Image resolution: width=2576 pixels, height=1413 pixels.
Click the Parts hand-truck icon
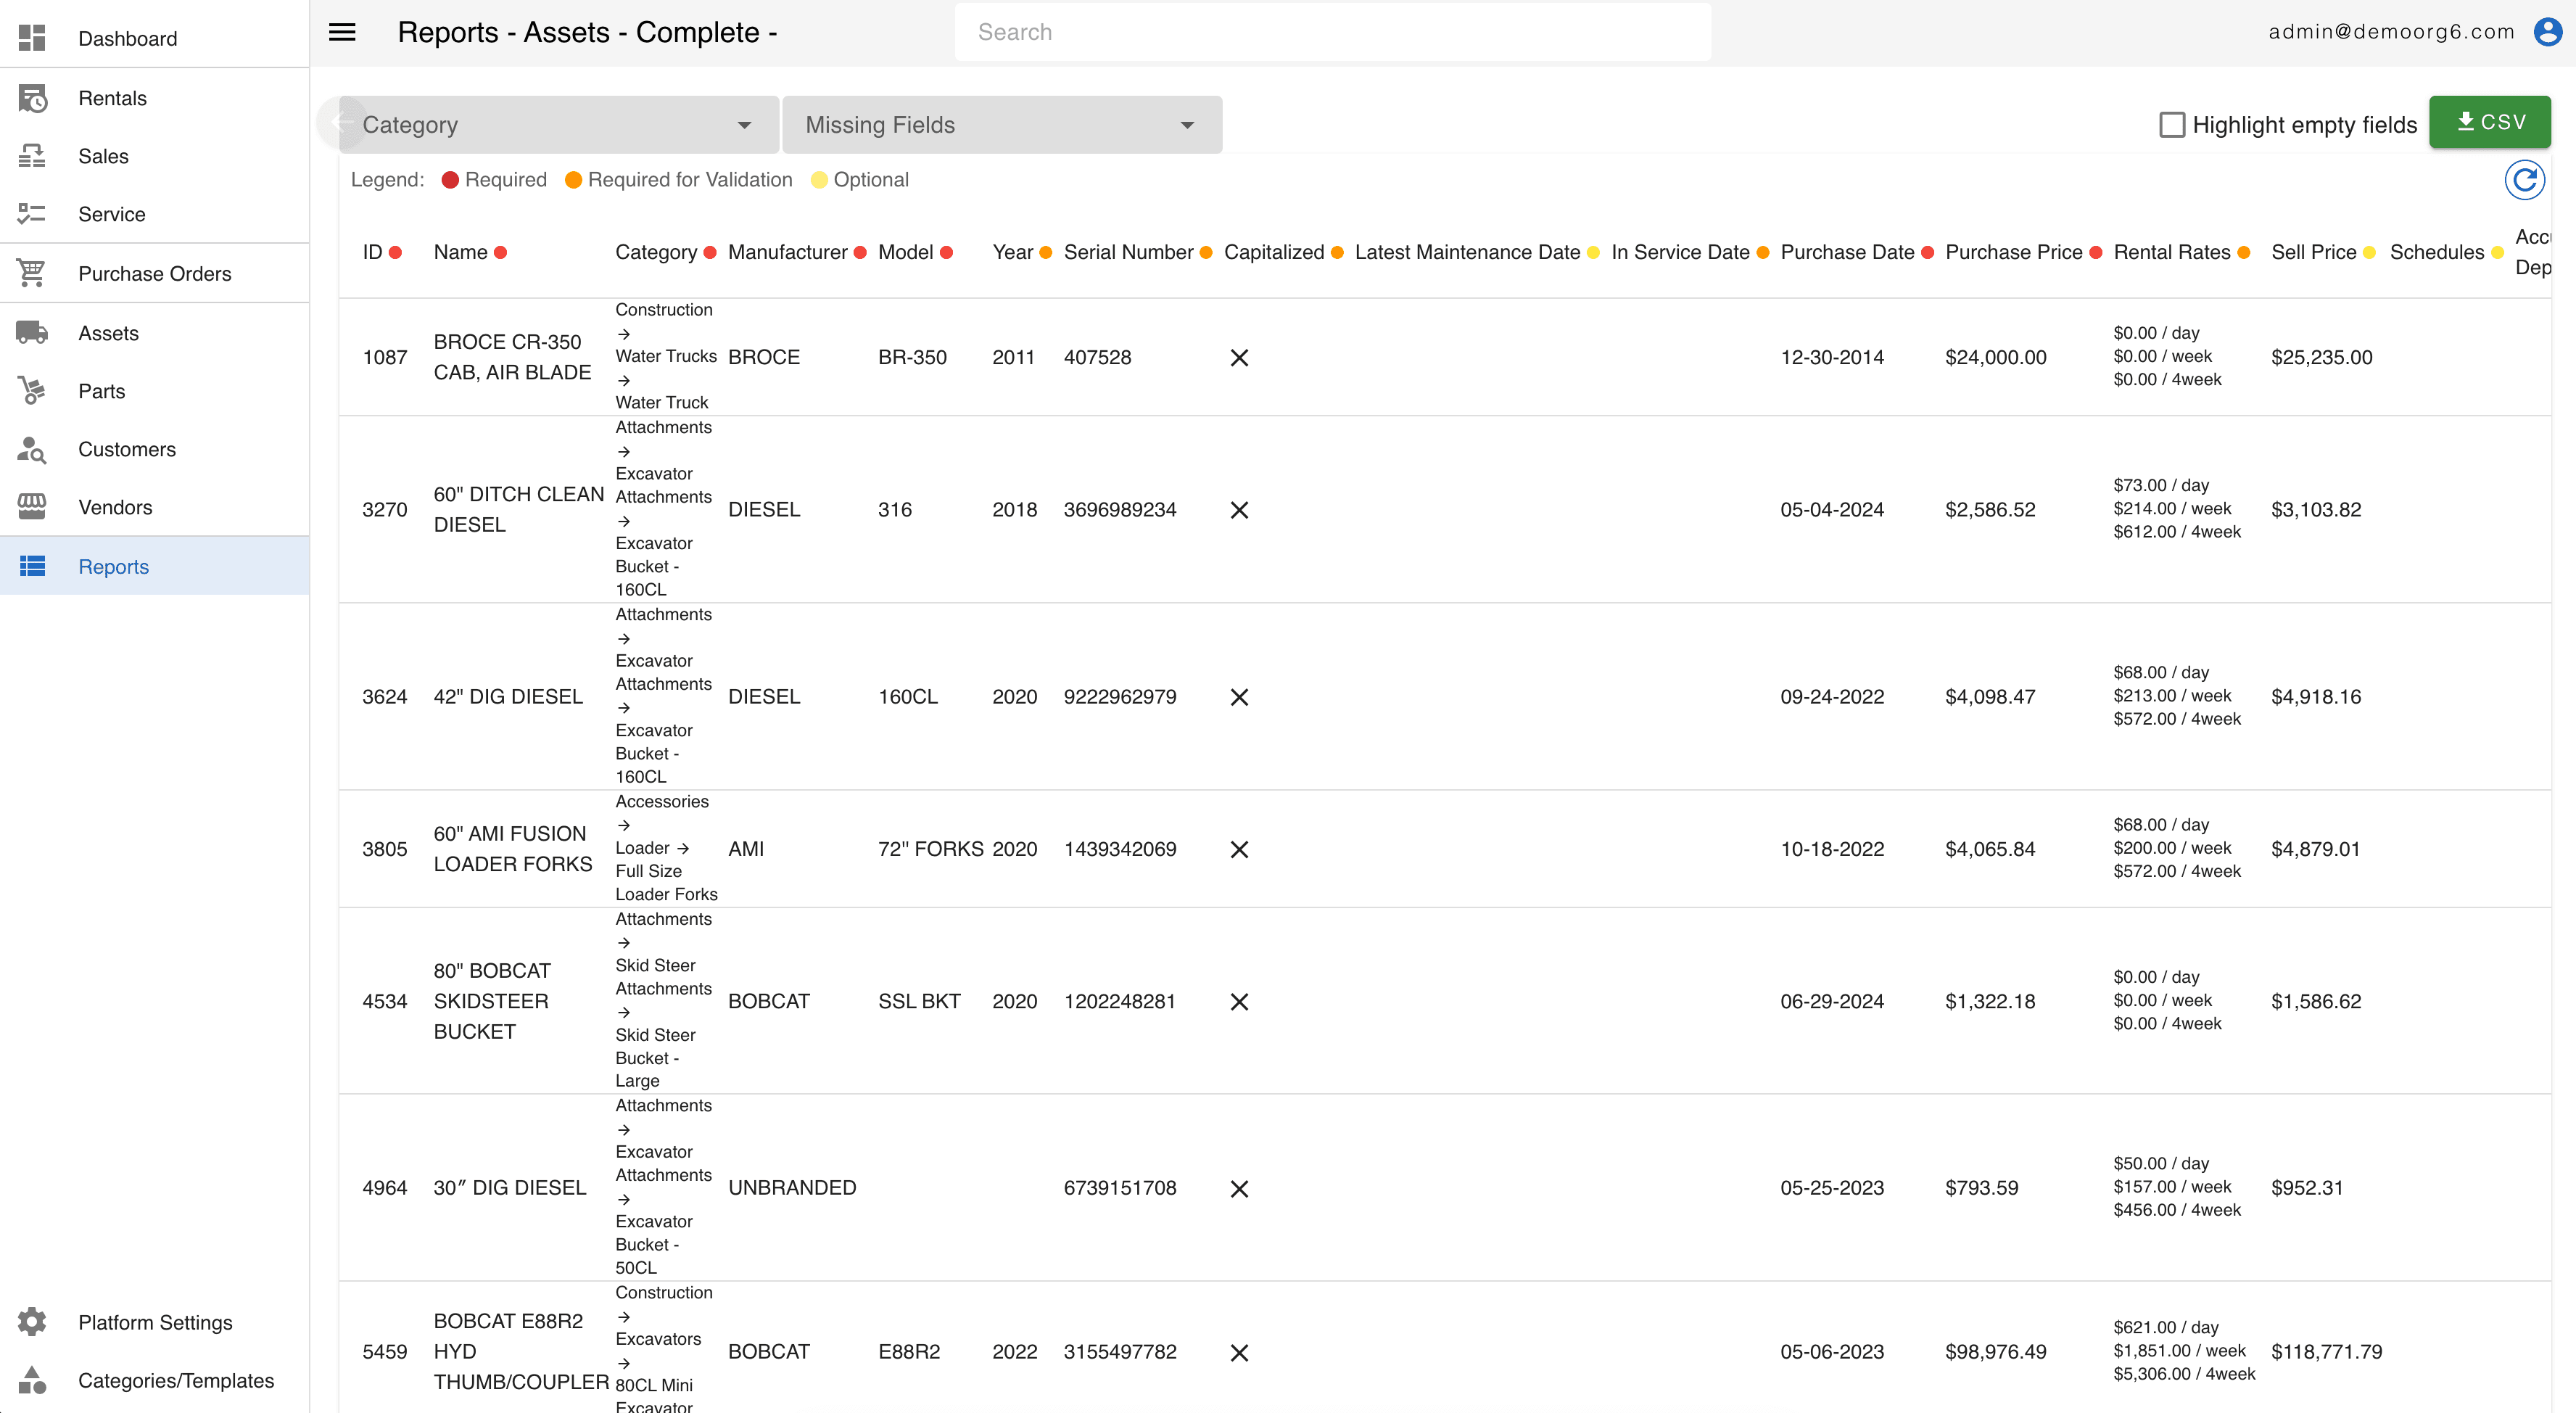(32, 390)
